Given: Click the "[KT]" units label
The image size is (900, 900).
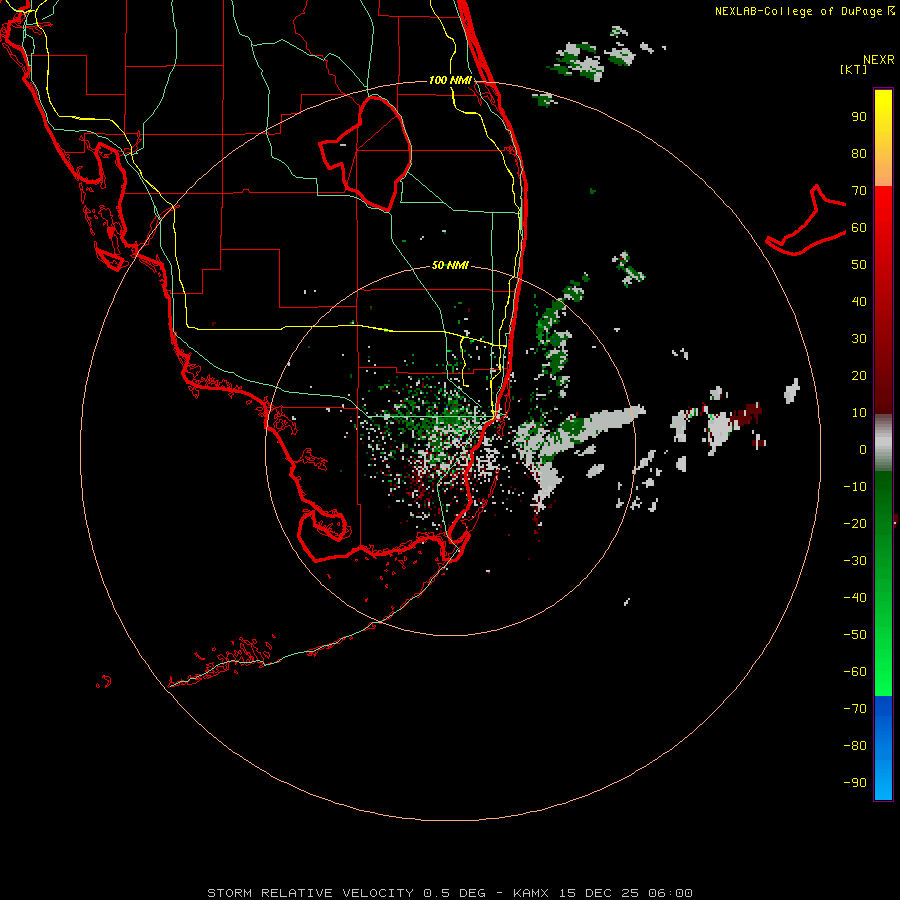Looking at the screenshot, I should coord(853,69).
